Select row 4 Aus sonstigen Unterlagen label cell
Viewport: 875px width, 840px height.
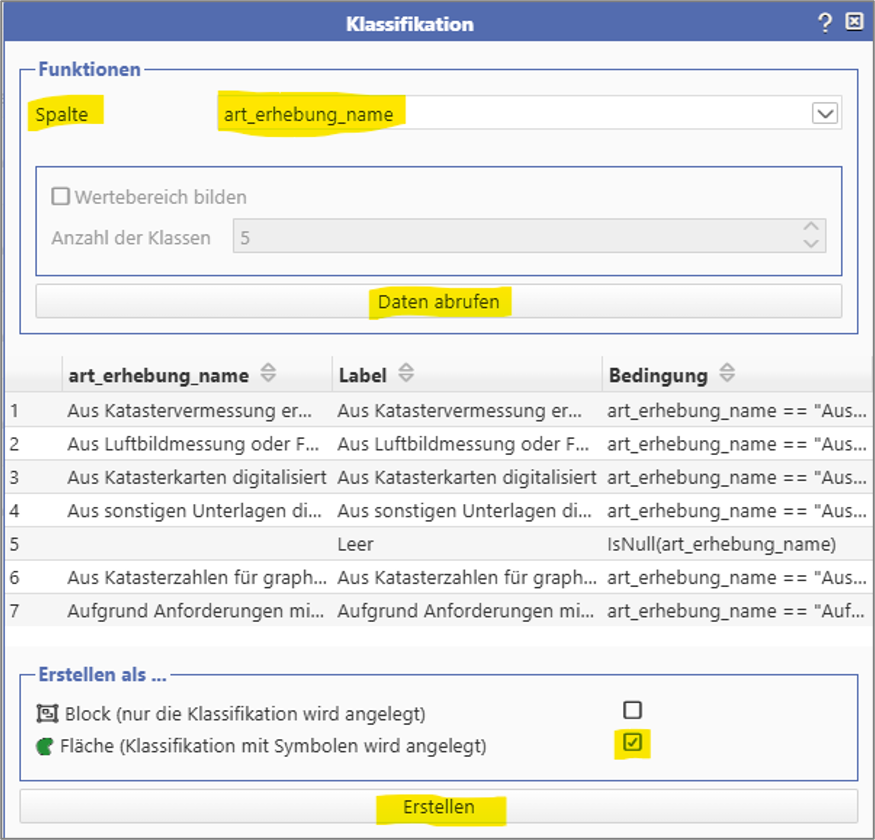[x=467, y=511]
